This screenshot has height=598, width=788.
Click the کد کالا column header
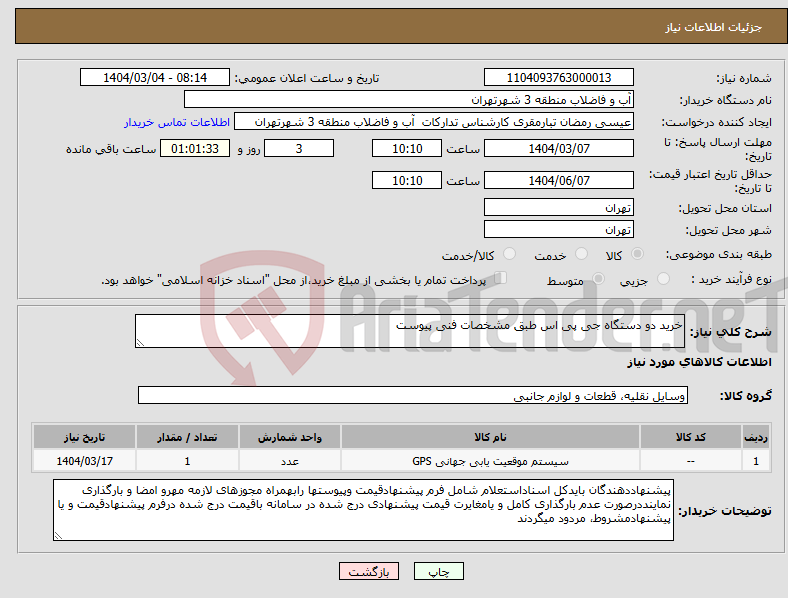(x=691, y=437)
